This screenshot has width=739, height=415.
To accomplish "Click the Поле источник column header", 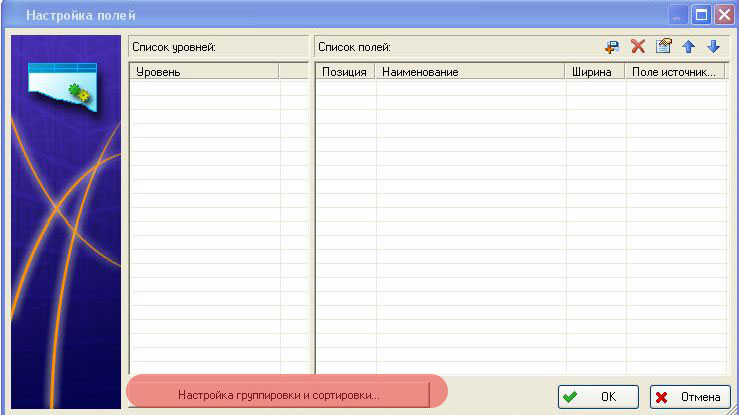I will point(674,72).
